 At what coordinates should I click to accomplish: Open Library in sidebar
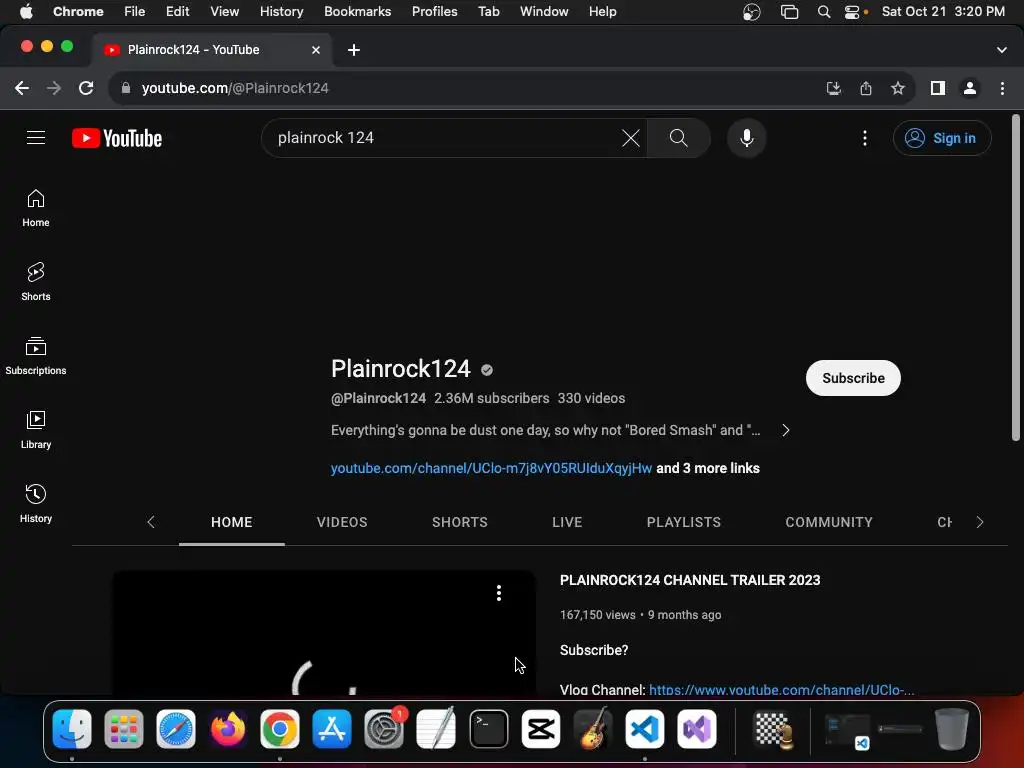click(36, 430)
